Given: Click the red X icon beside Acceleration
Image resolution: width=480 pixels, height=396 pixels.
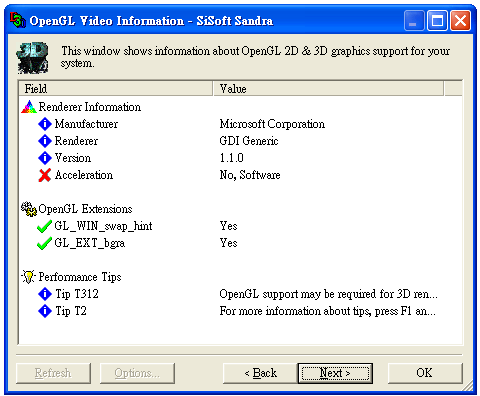Looking at the screenshot, I should 45,175.
